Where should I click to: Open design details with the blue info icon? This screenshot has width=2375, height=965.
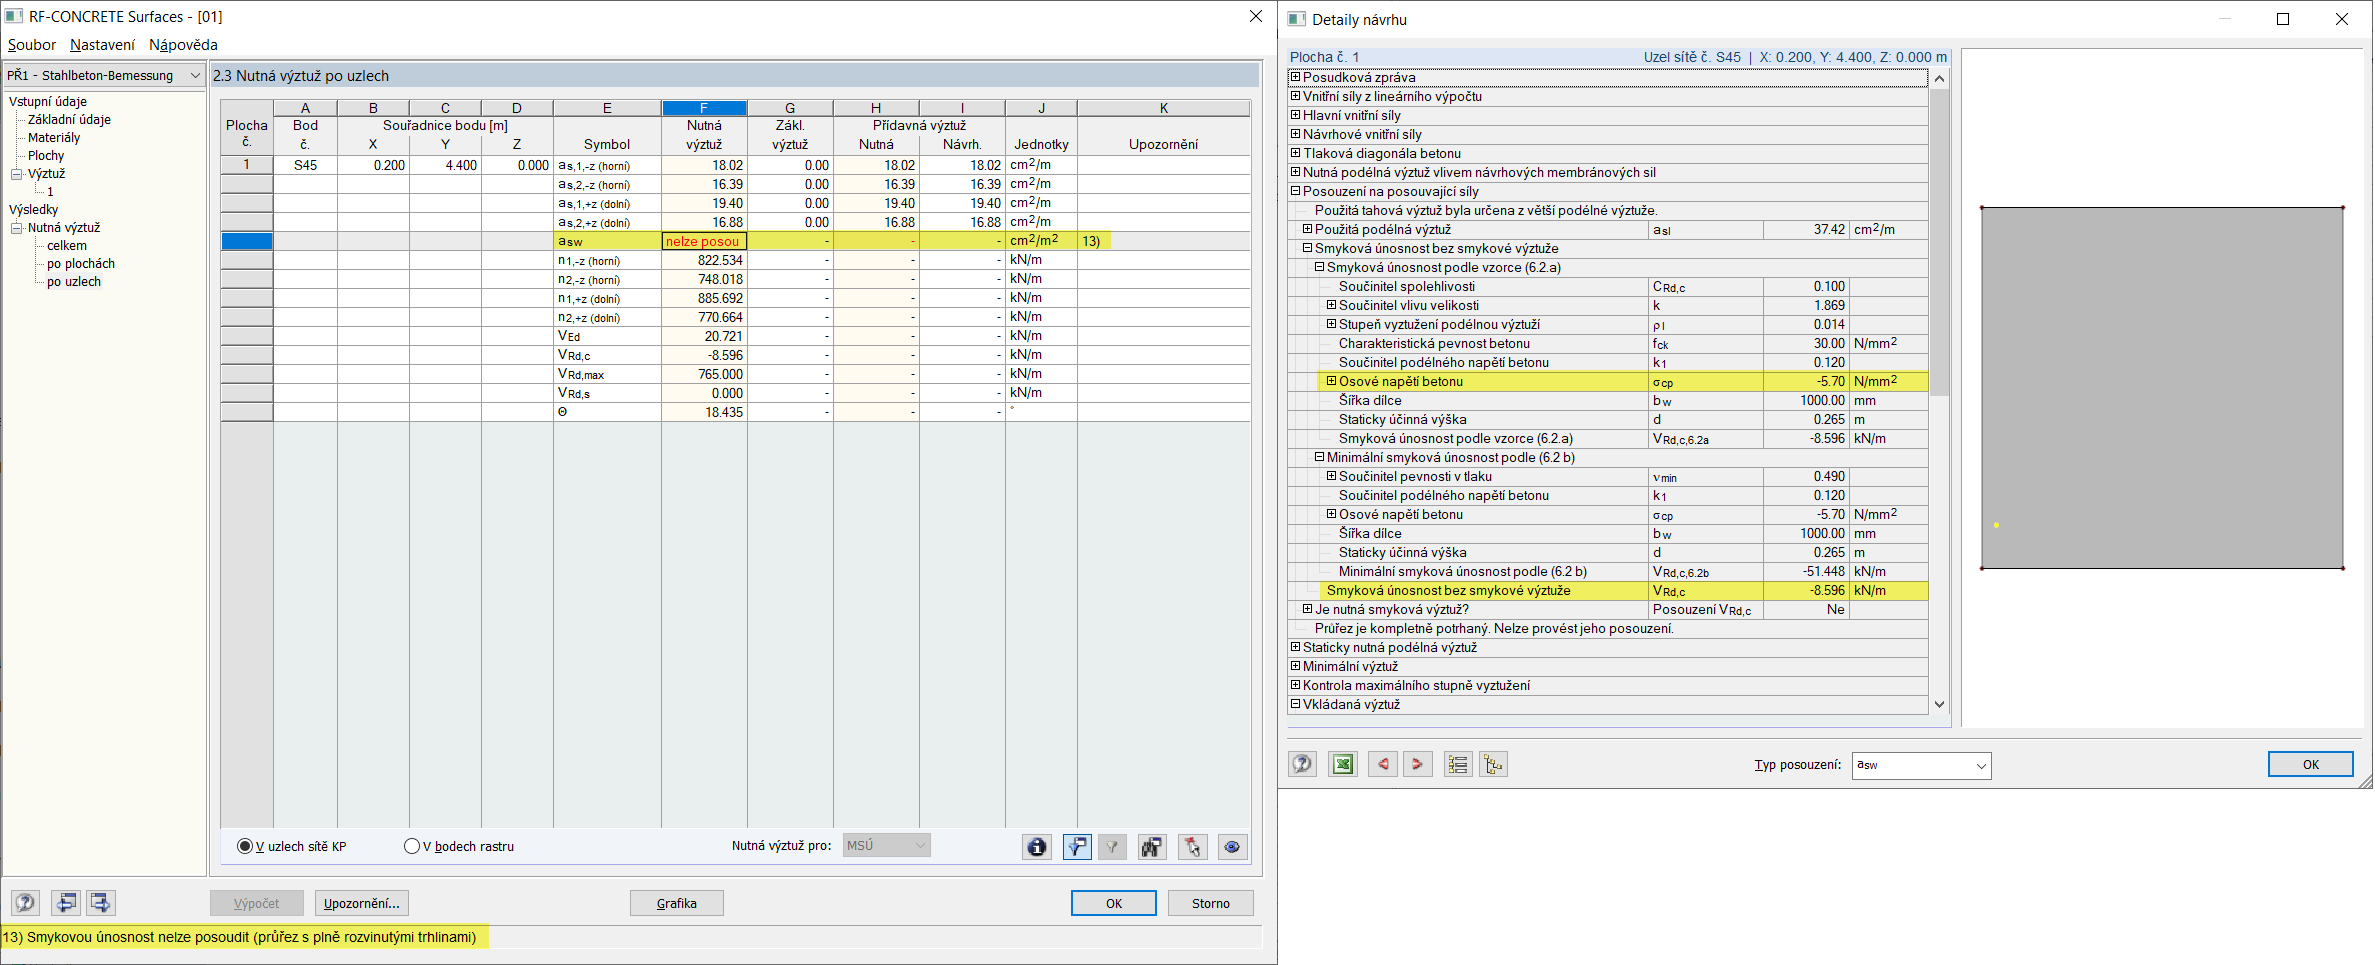[x=1037, y=847]
